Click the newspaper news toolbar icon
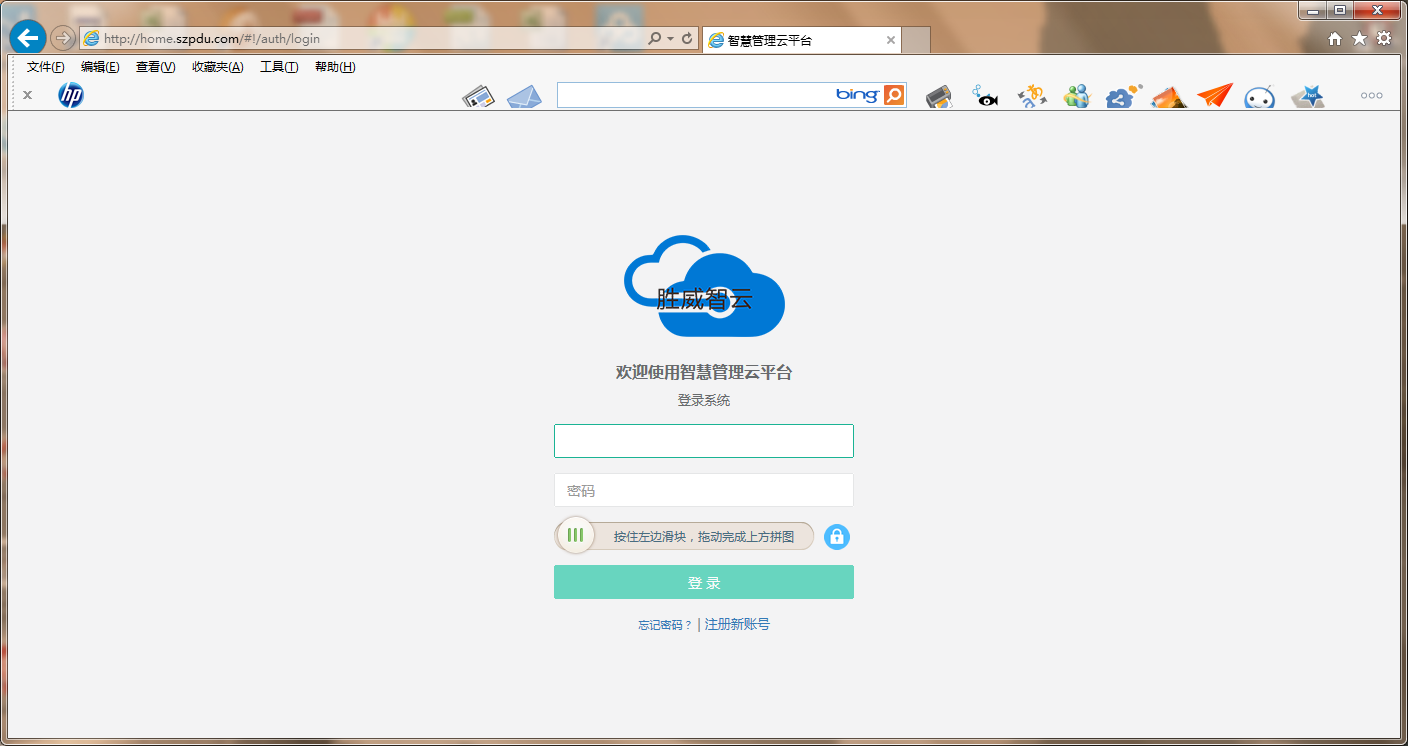 coord(479,97)
